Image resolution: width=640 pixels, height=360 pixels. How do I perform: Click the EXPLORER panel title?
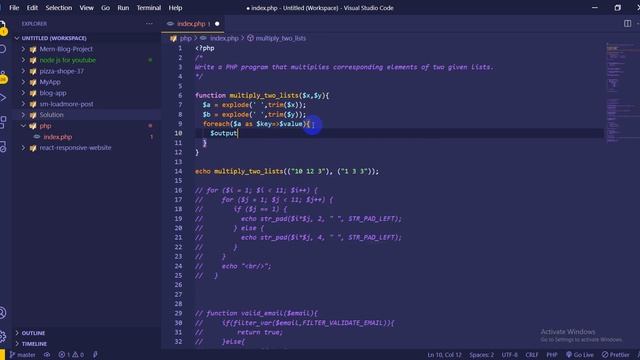click(x=34, y=24)
